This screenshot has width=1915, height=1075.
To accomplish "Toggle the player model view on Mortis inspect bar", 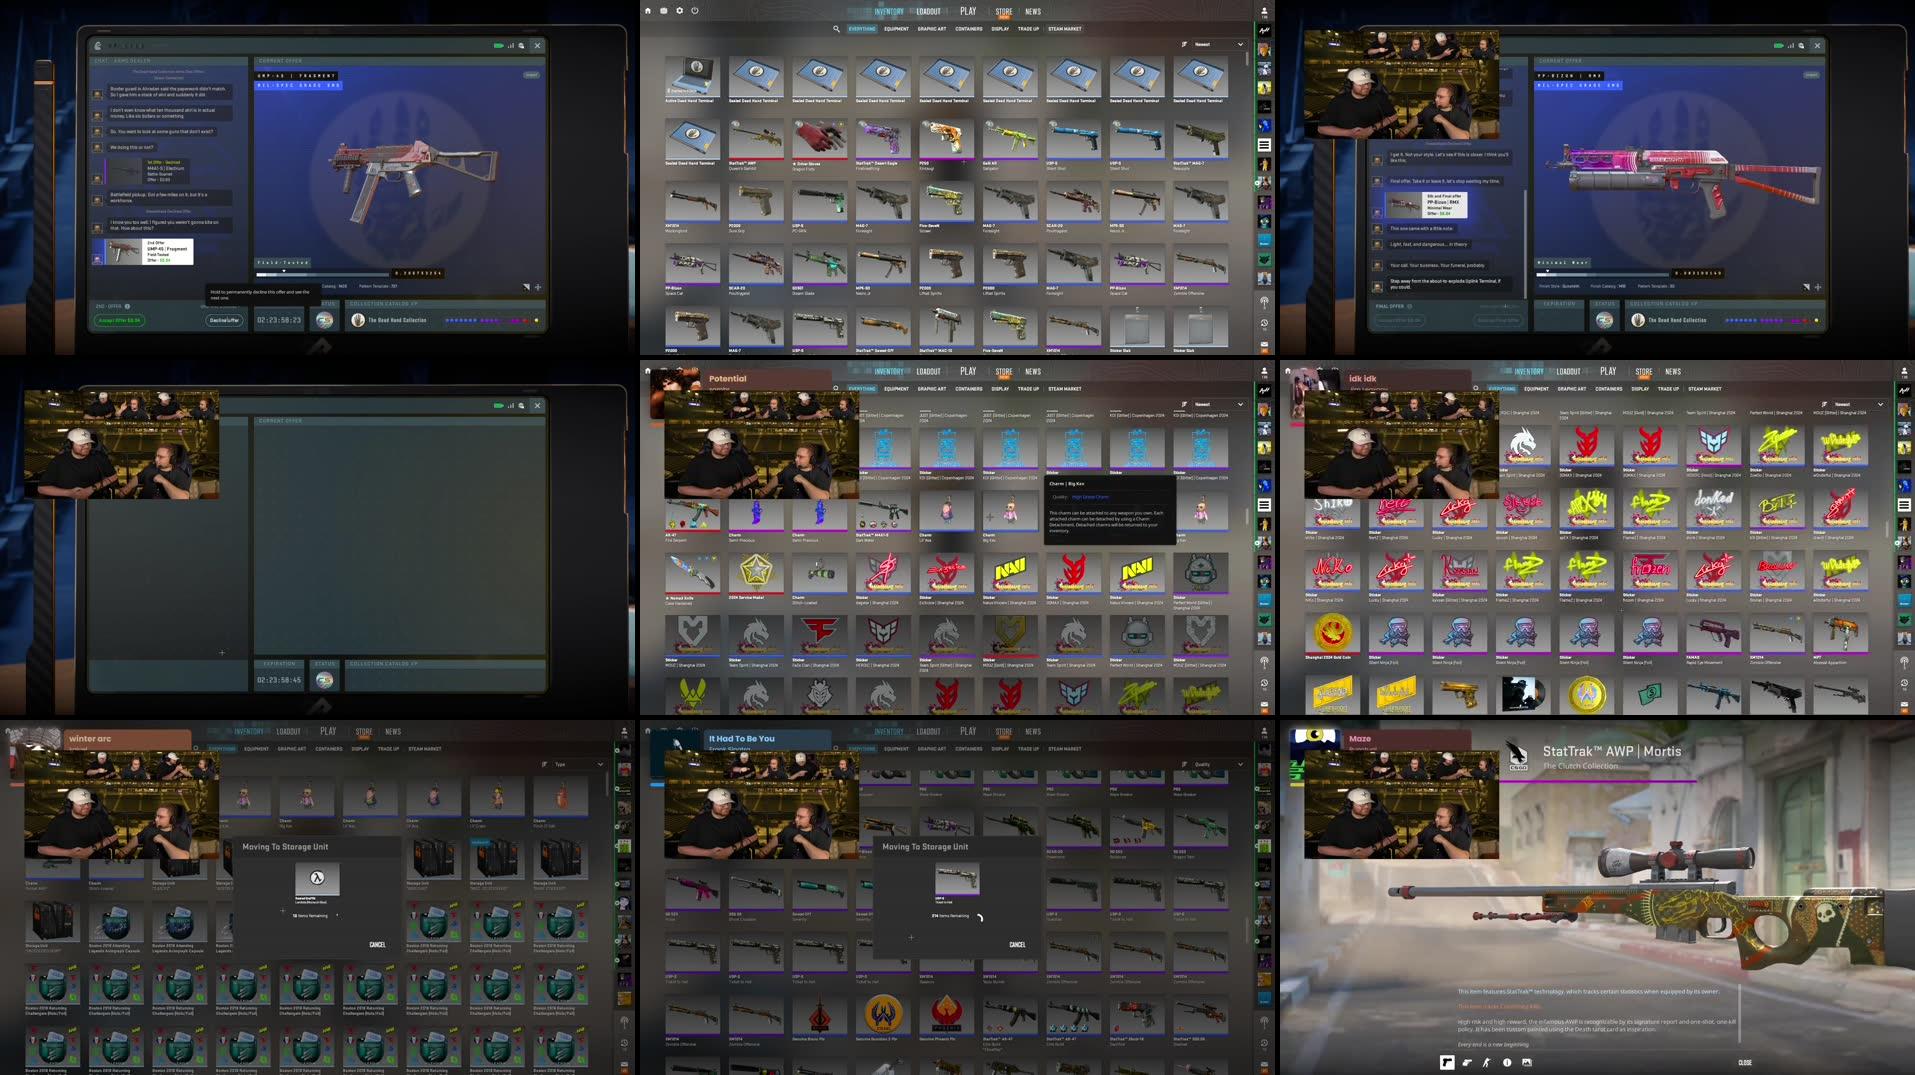I will 1486,1062.
